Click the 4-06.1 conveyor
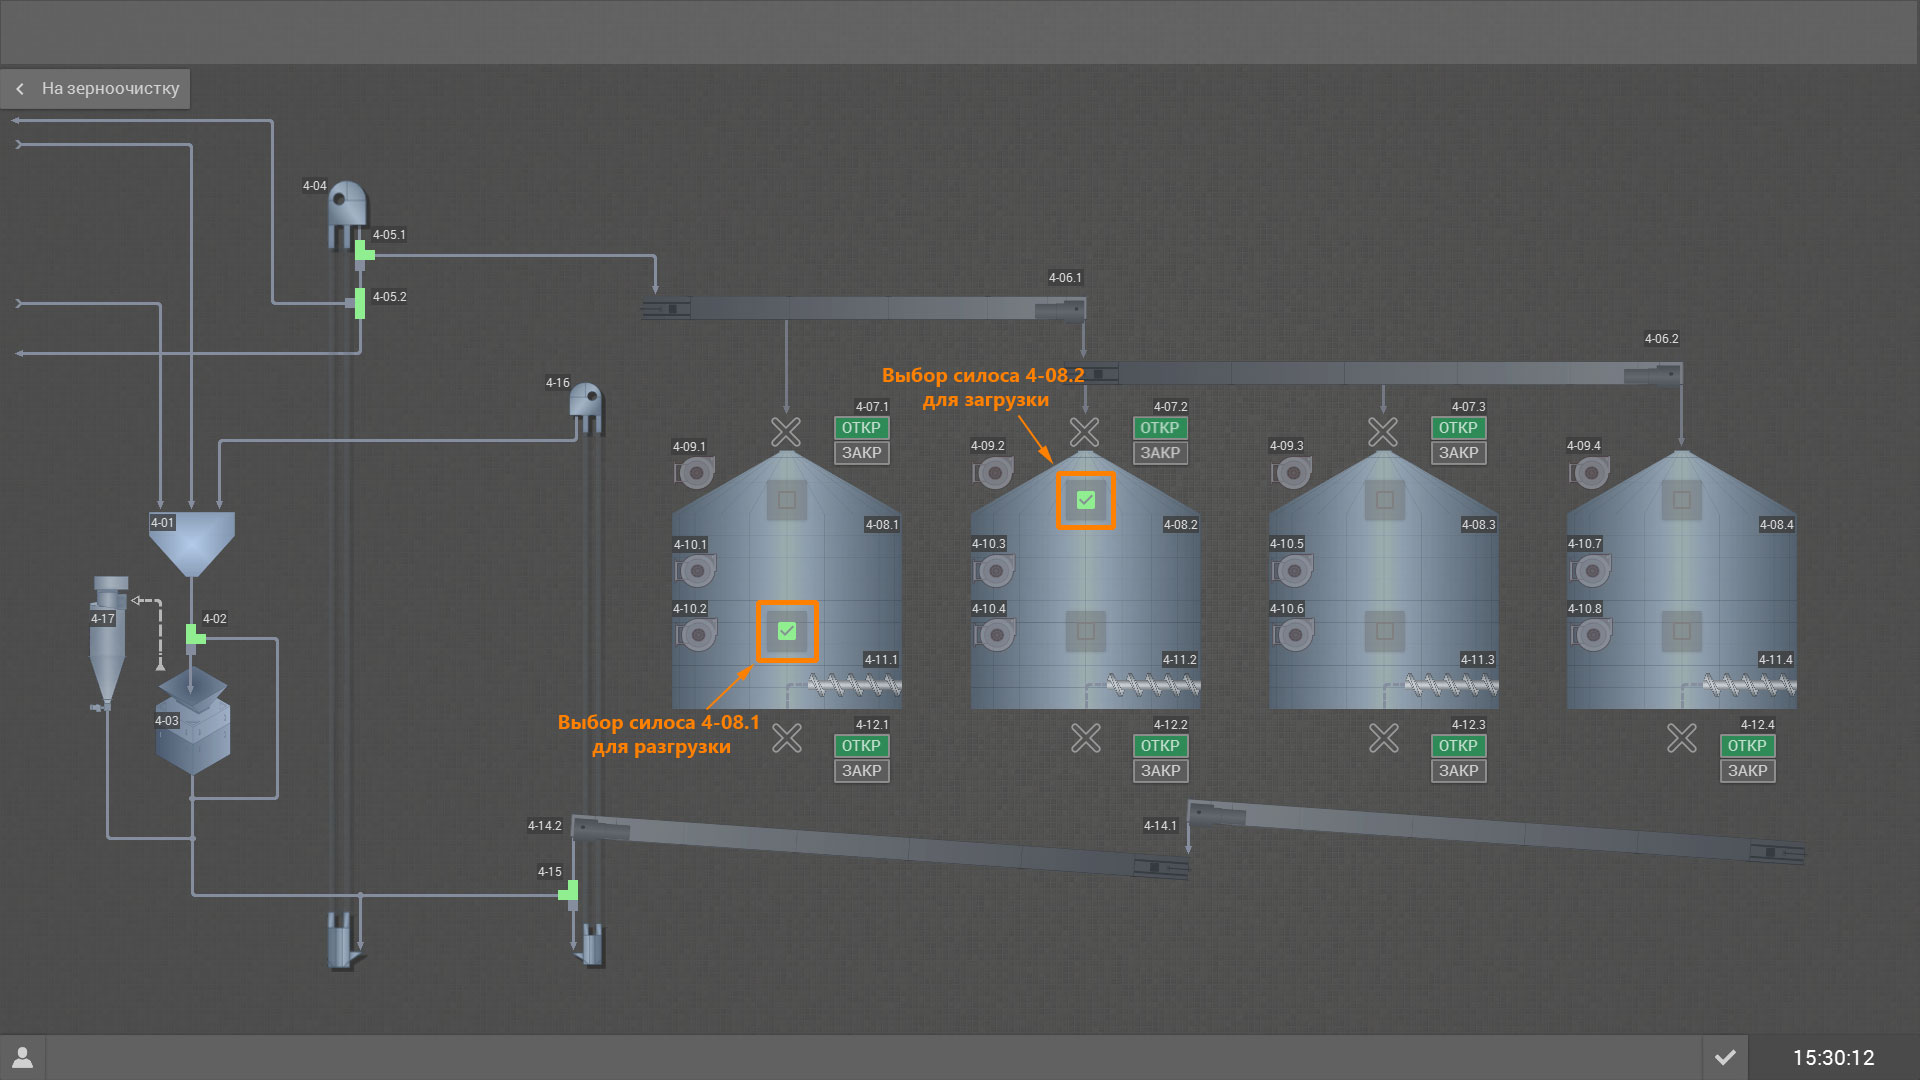Image resolution: width=1920 pixels, height=1080 pixels. tap(865, 308)
